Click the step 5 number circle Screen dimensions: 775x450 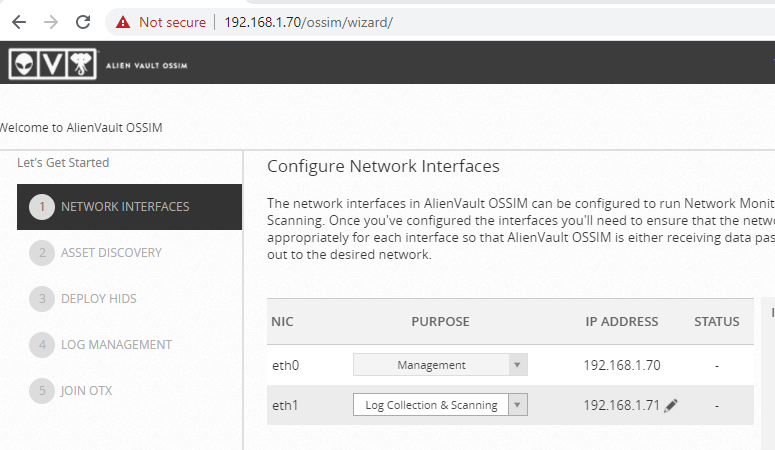[42, 391]
